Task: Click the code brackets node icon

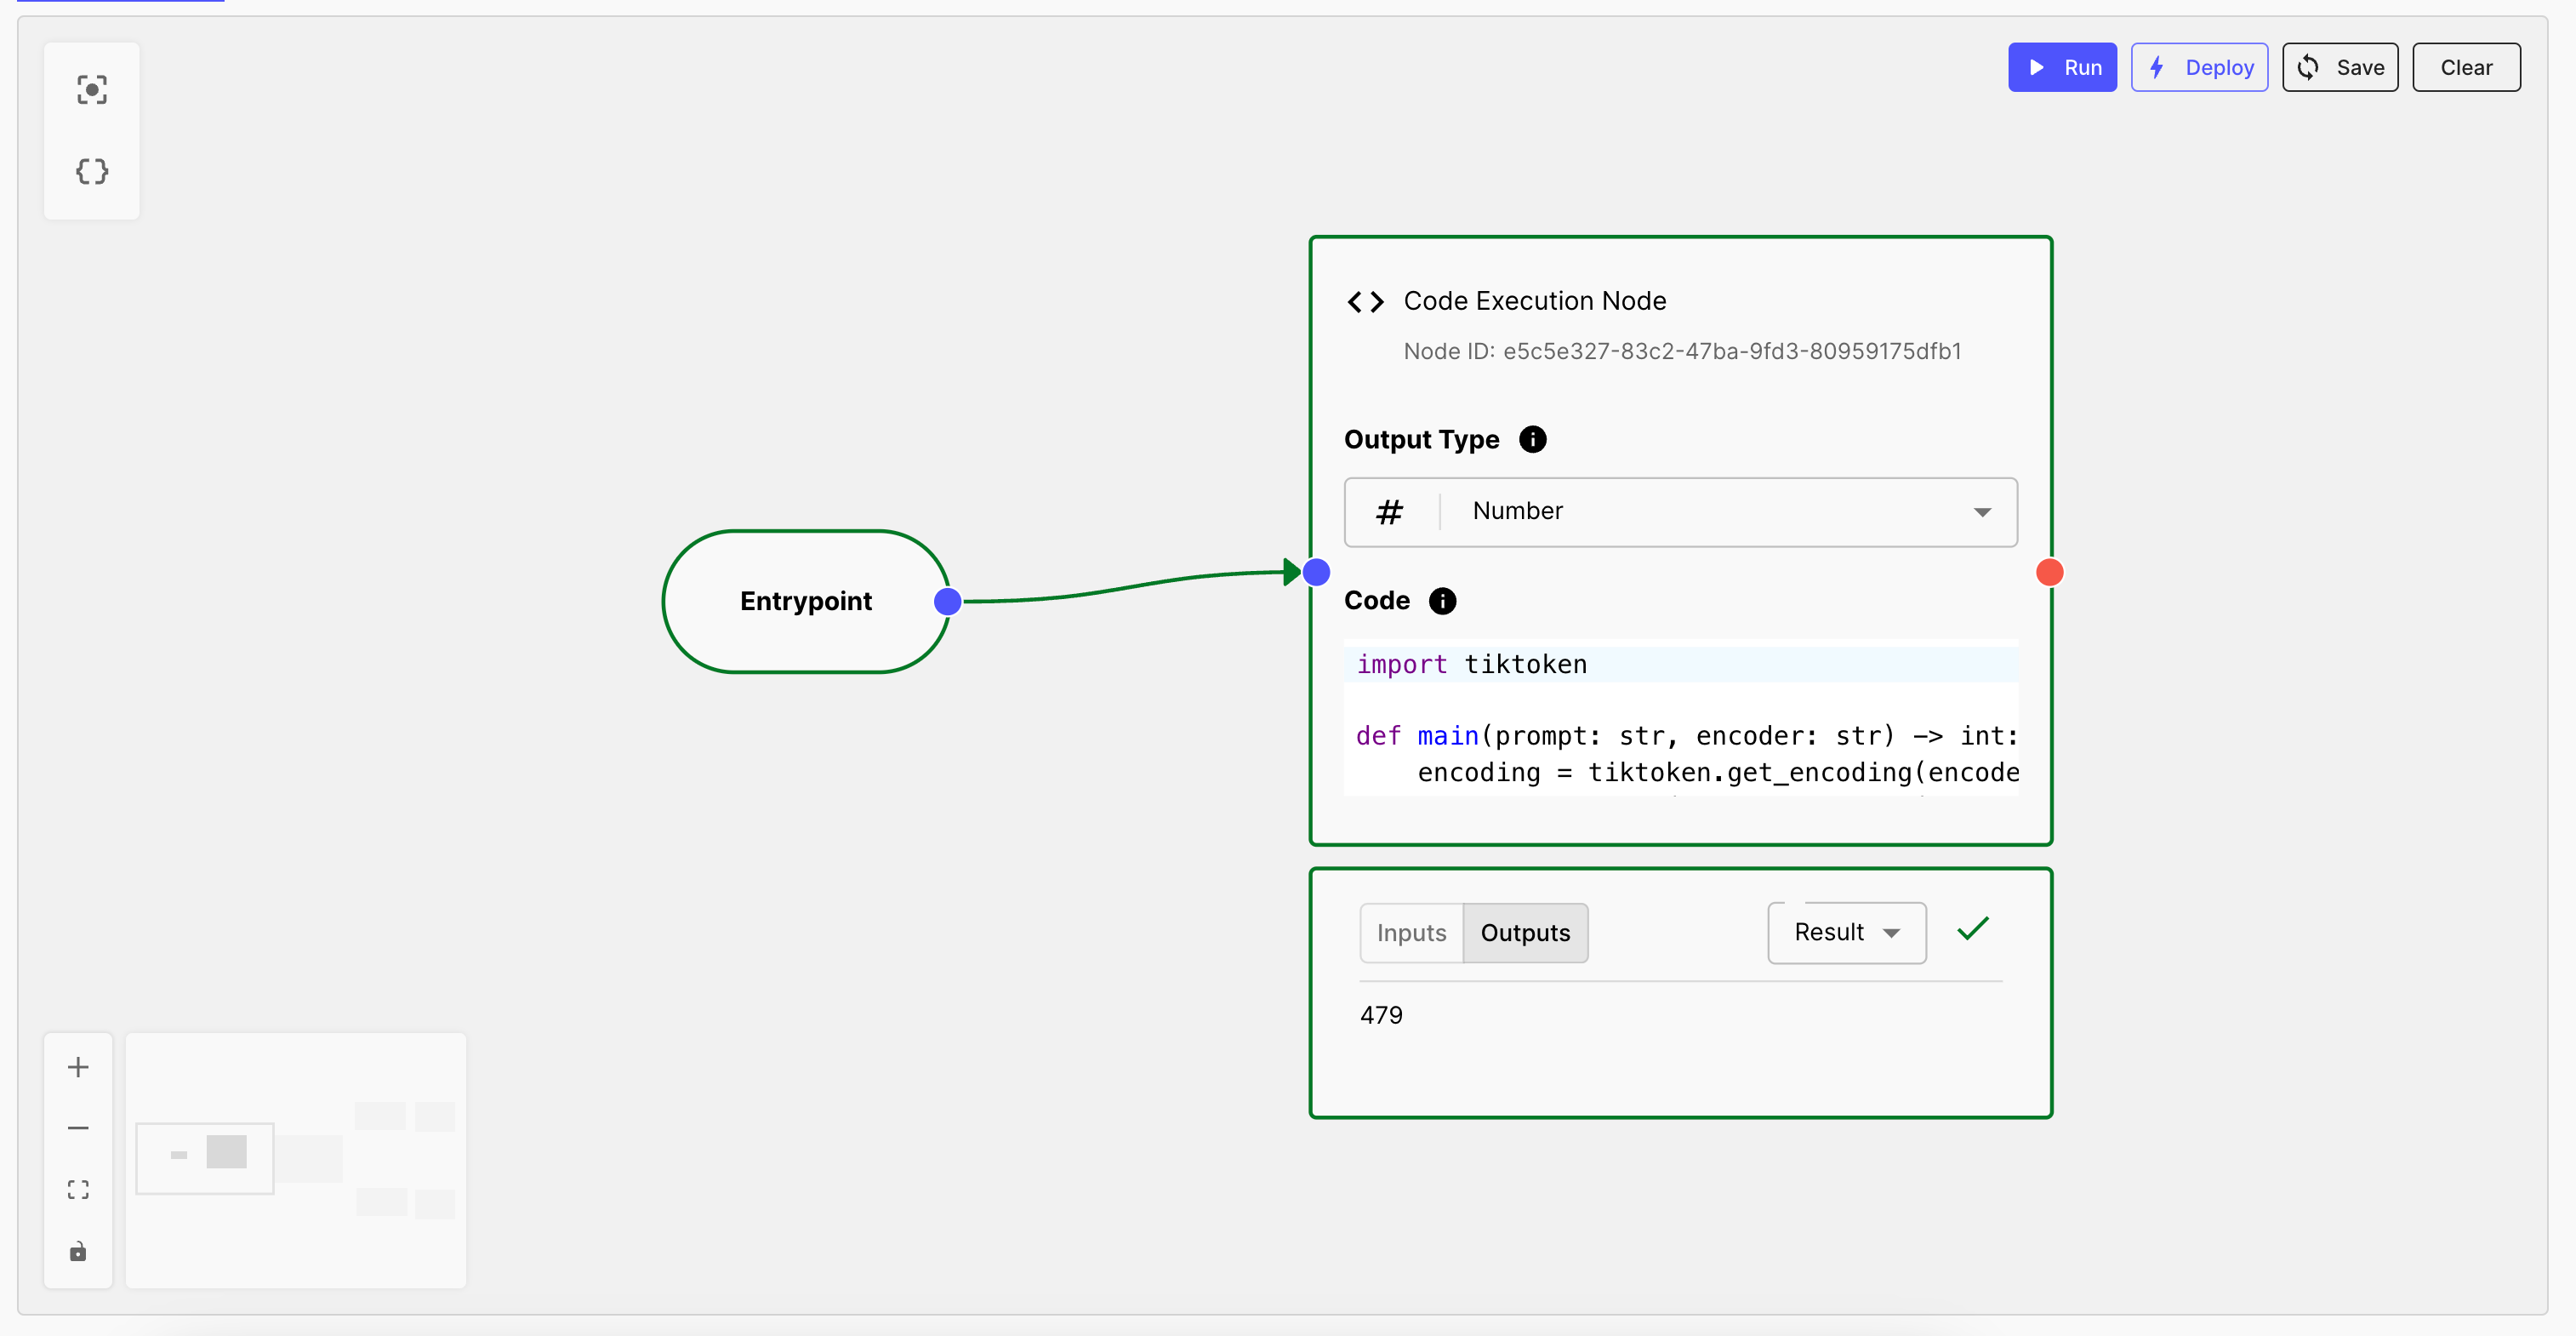Action: point(1365,301)
